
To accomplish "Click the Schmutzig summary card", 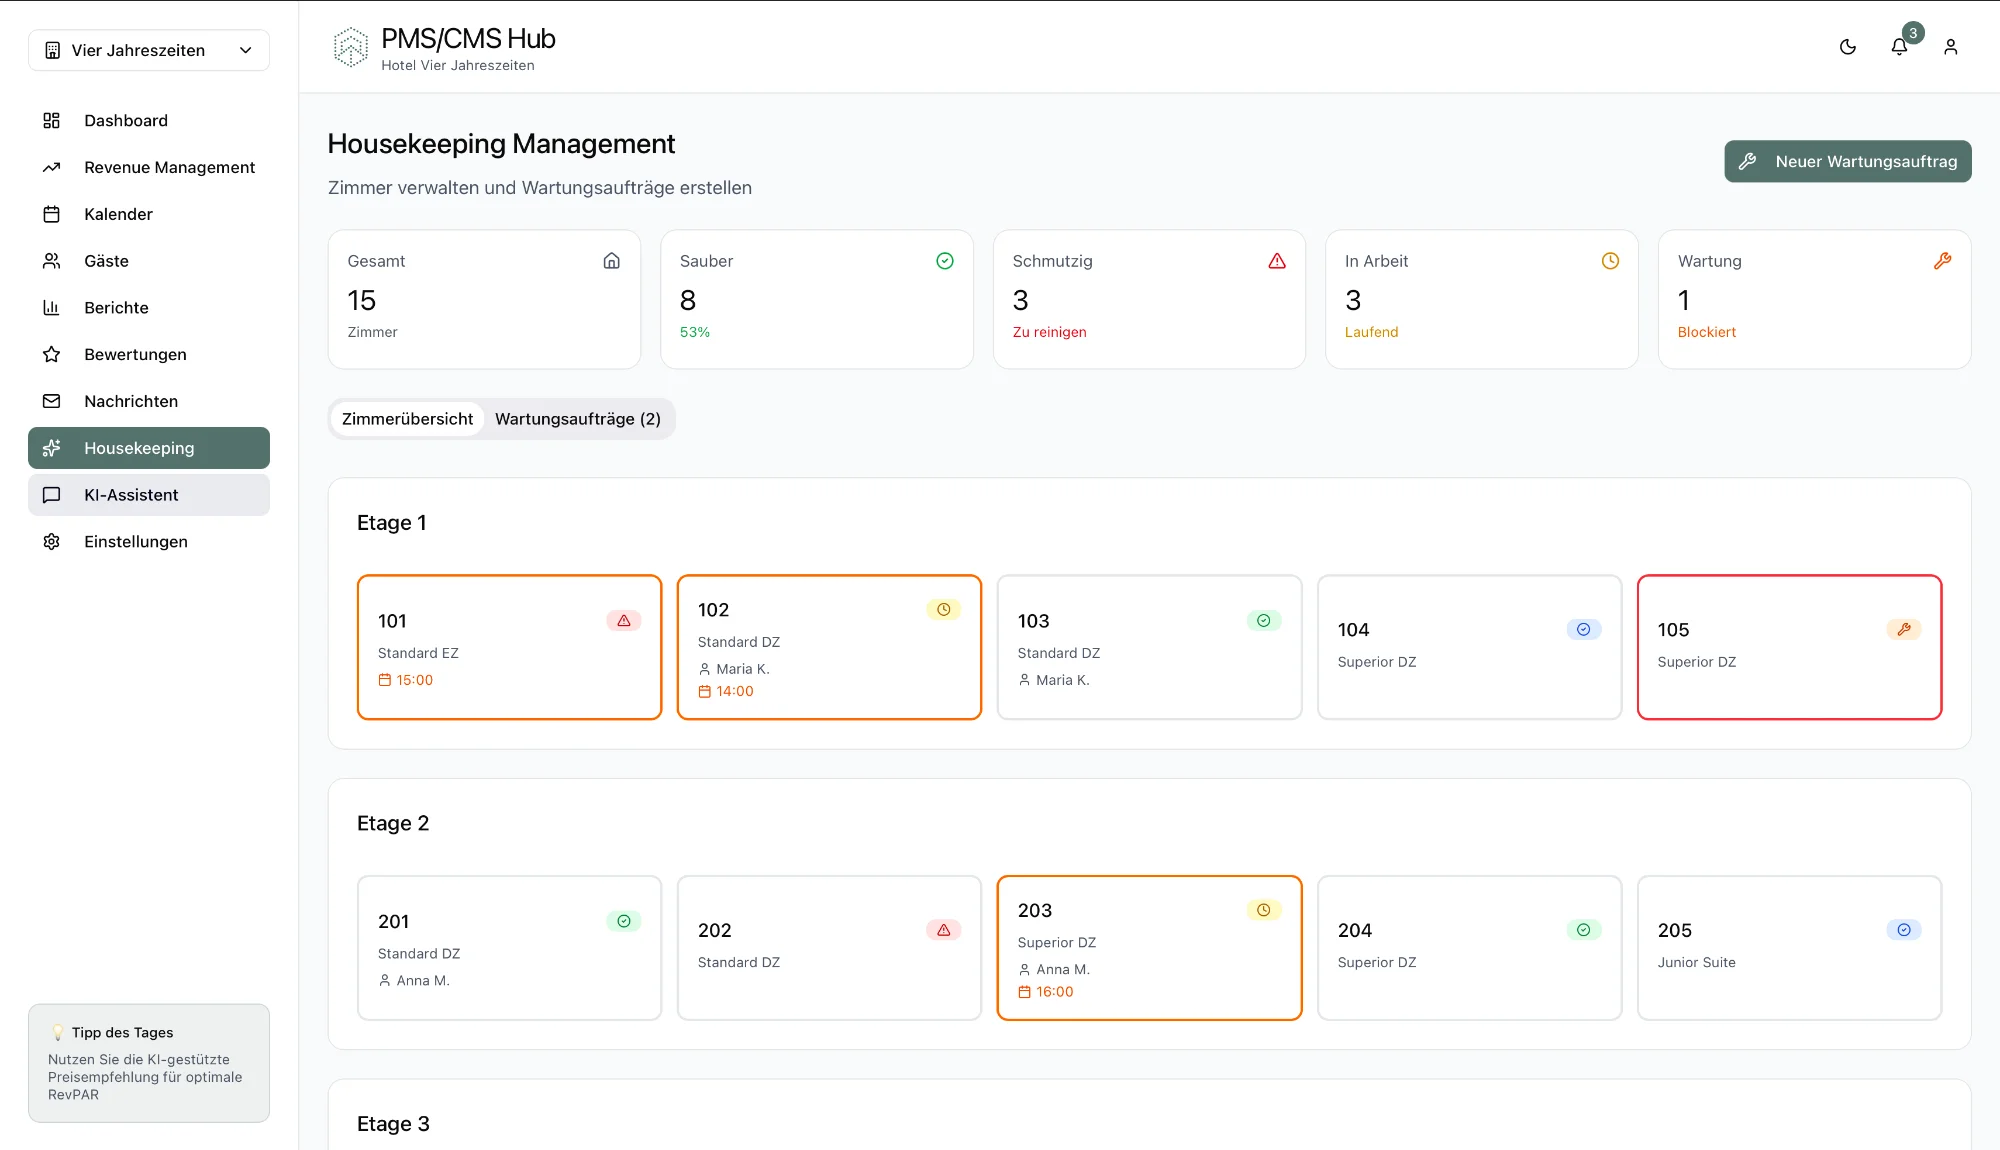I will [x=1148, y=299].
